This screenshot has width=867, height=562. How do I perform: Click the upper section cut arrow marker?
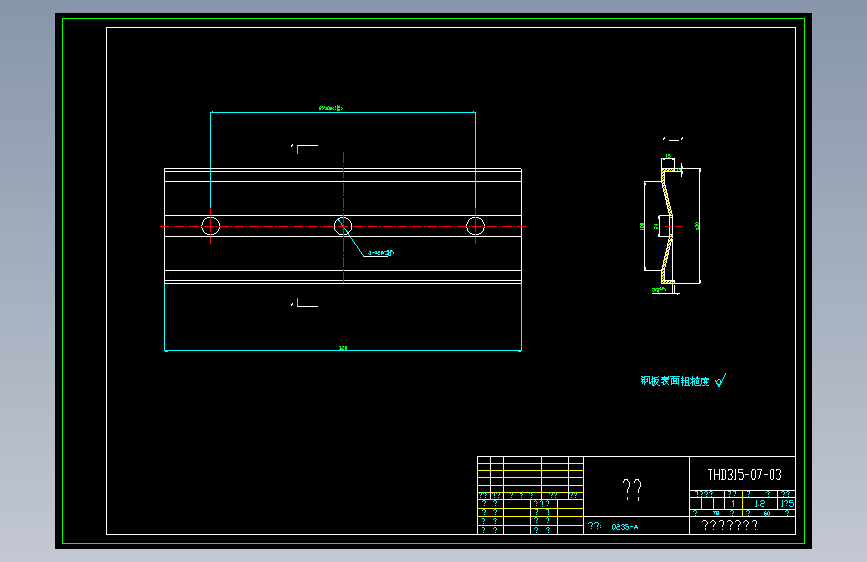point(305,148)
